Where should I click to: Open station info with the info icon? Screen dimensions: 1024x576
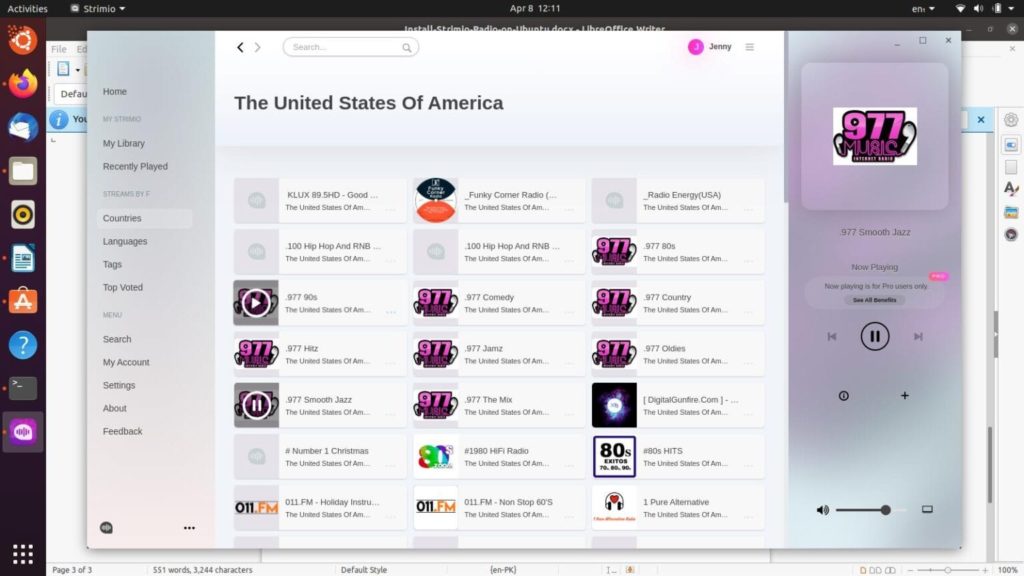coord(843,396)
